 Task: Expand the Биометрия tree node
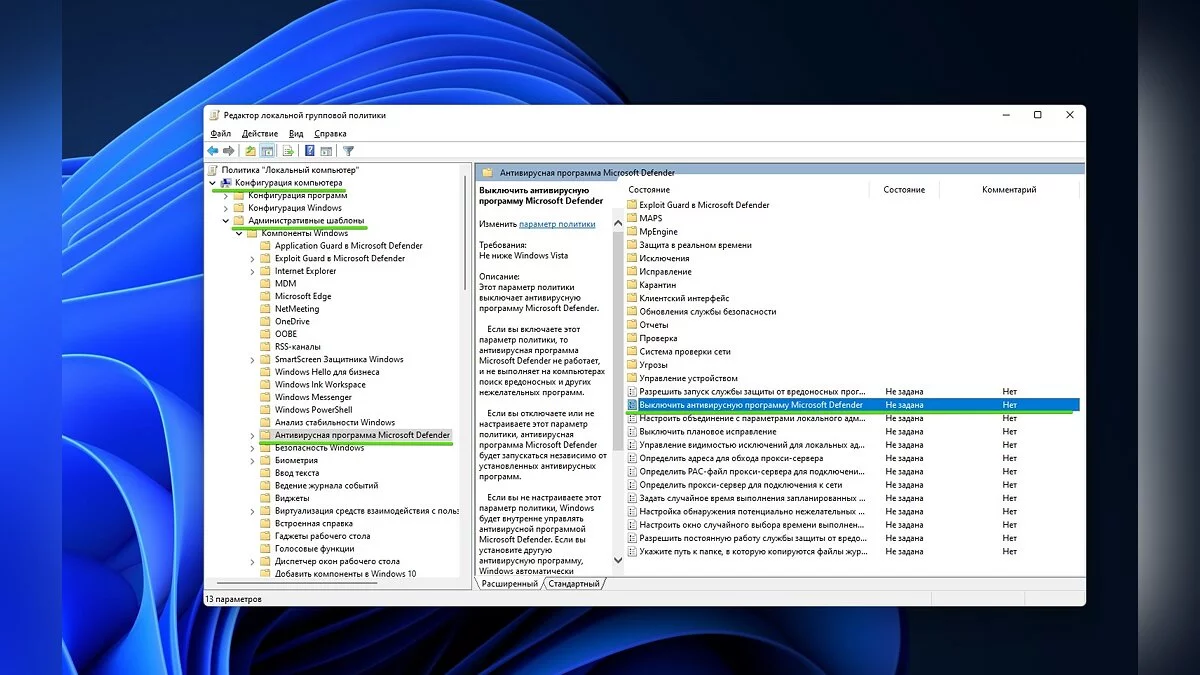[x=252, y=460]
